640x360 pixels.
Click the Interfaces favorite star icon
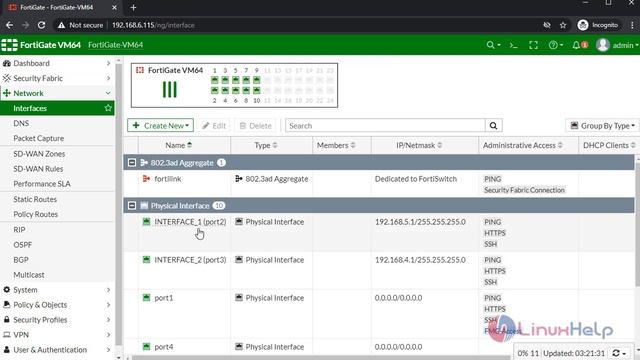[x=108, y=108]
